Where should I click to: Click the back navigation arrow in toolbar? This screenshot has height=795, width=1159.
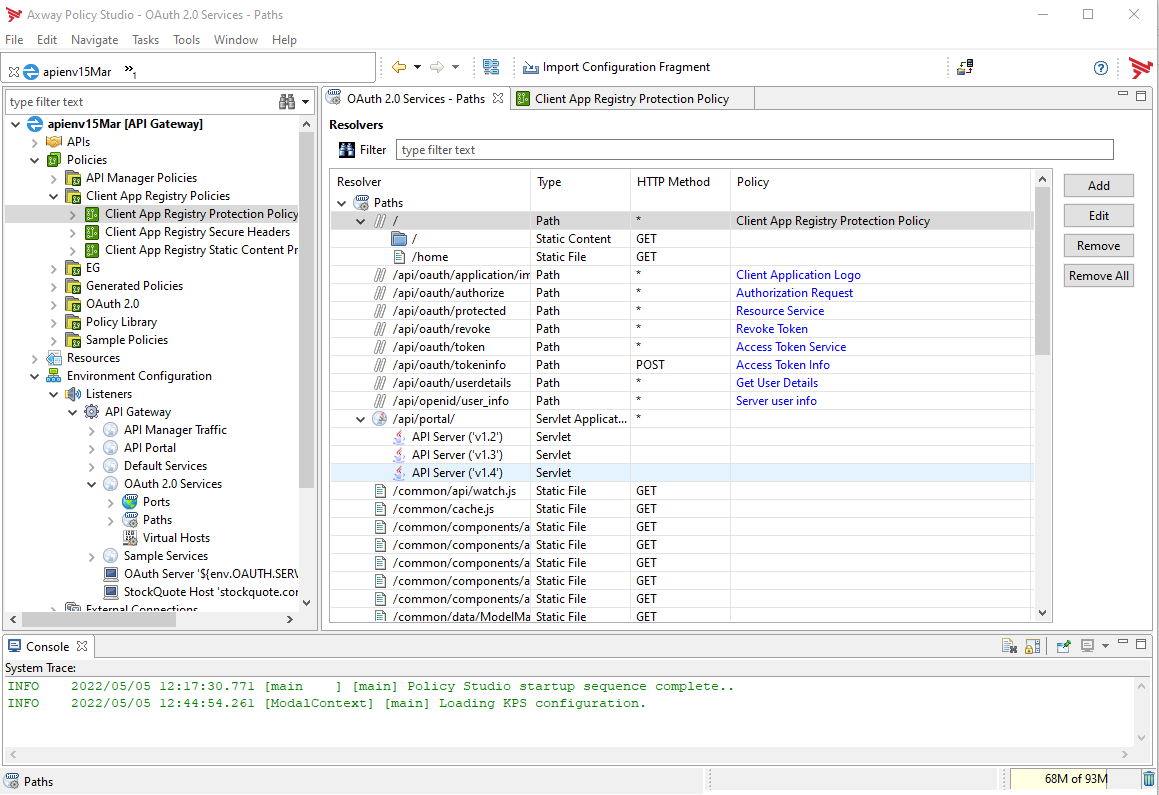click(x=399, y=67)
